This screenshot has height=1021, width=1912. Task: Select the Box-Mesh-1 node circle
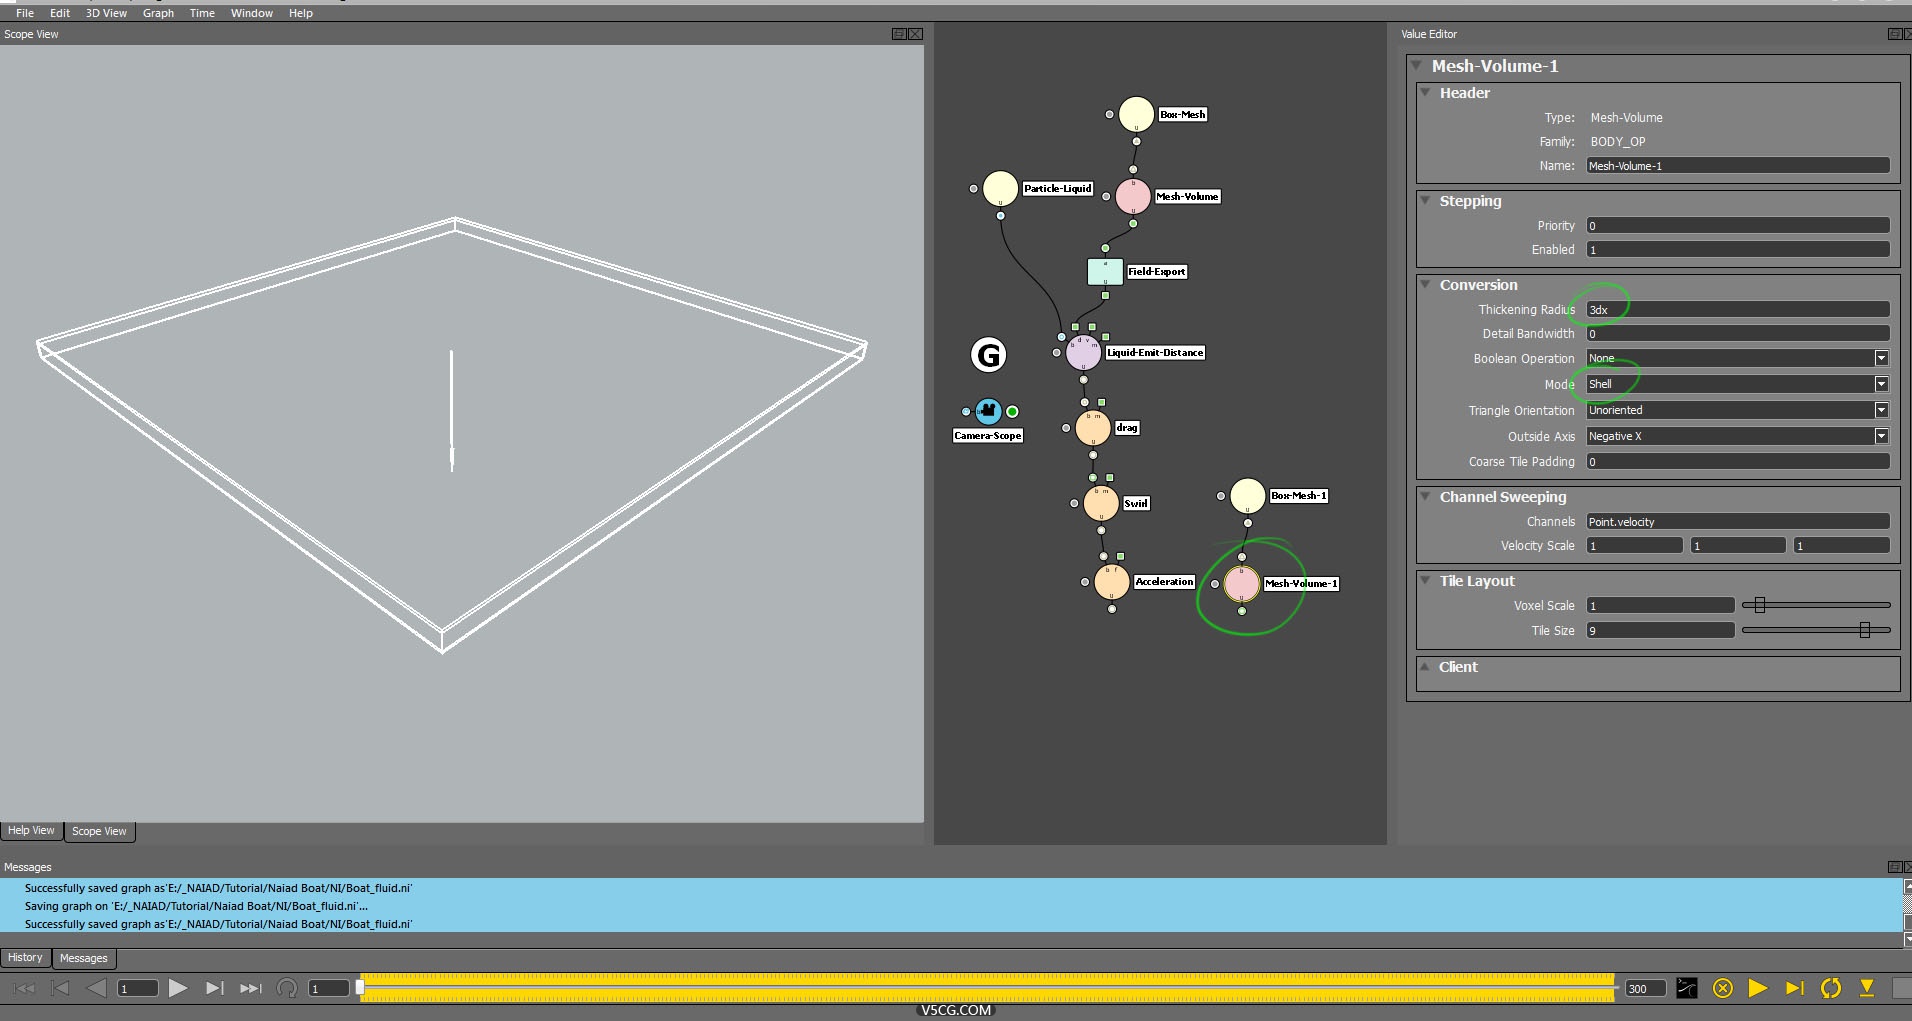tap(1248, 495)
